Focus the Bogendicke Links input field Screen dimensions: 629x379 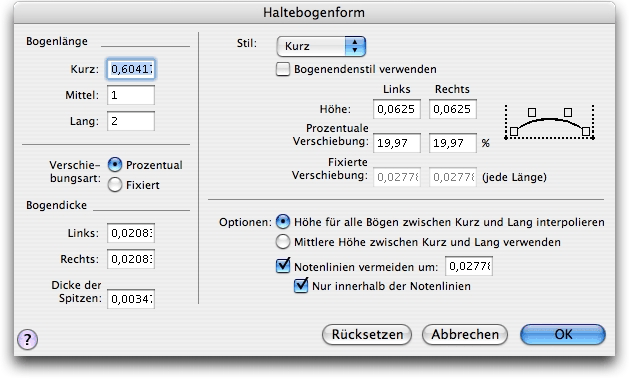tap(131, 233)
